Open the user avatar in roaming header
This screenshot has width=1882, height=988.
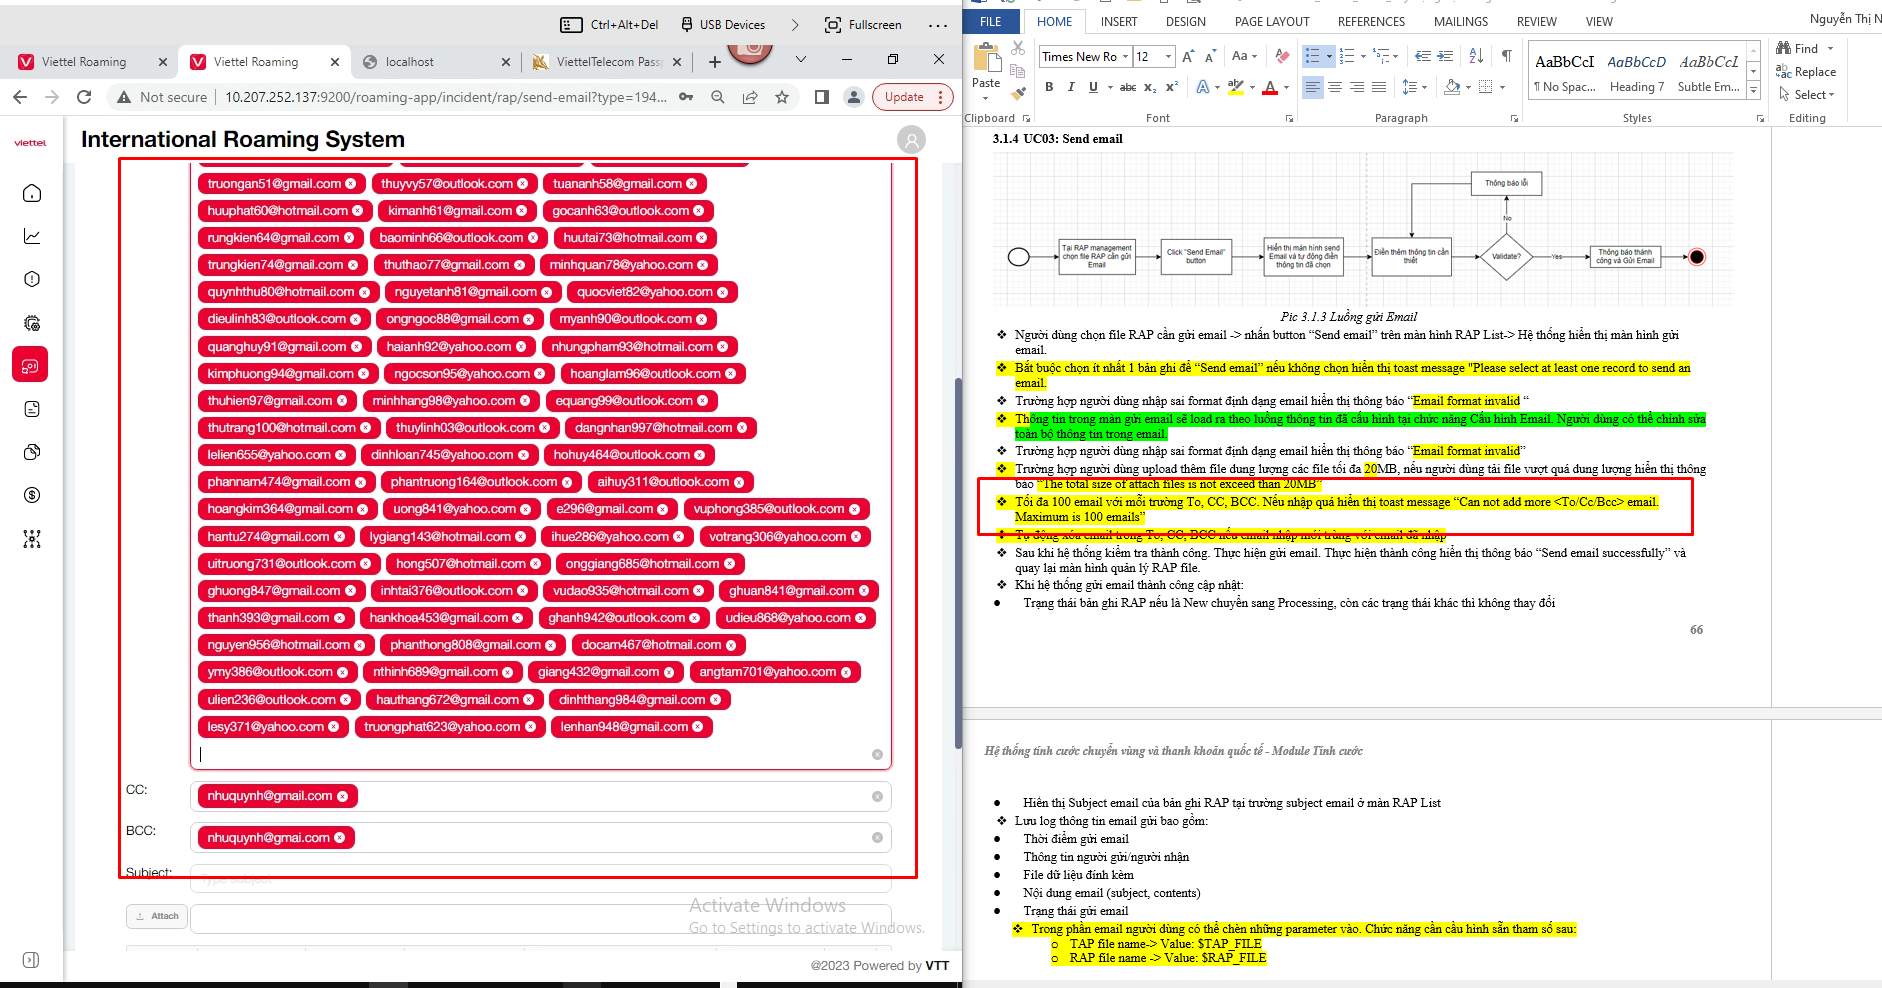911,140
